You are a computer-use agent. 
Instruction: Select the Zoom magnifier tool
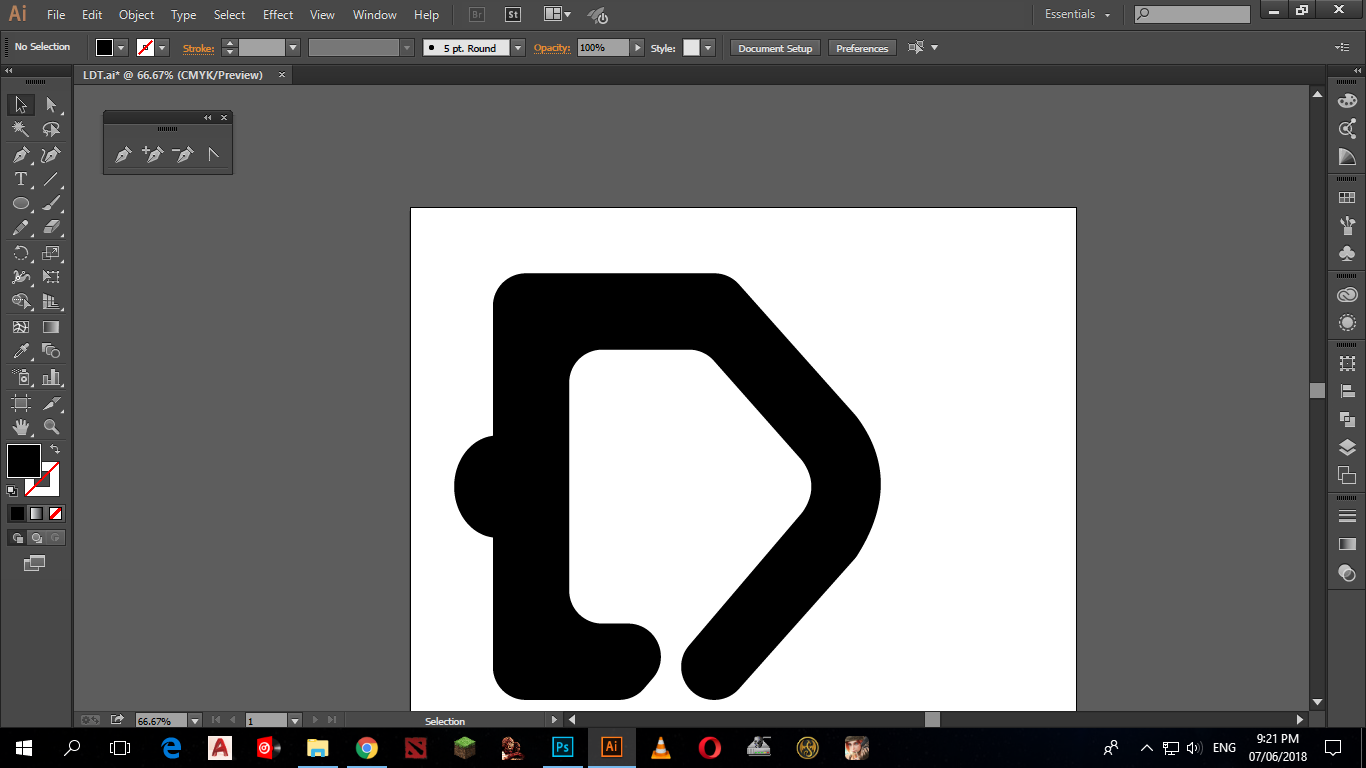click(x=51, y=427)
